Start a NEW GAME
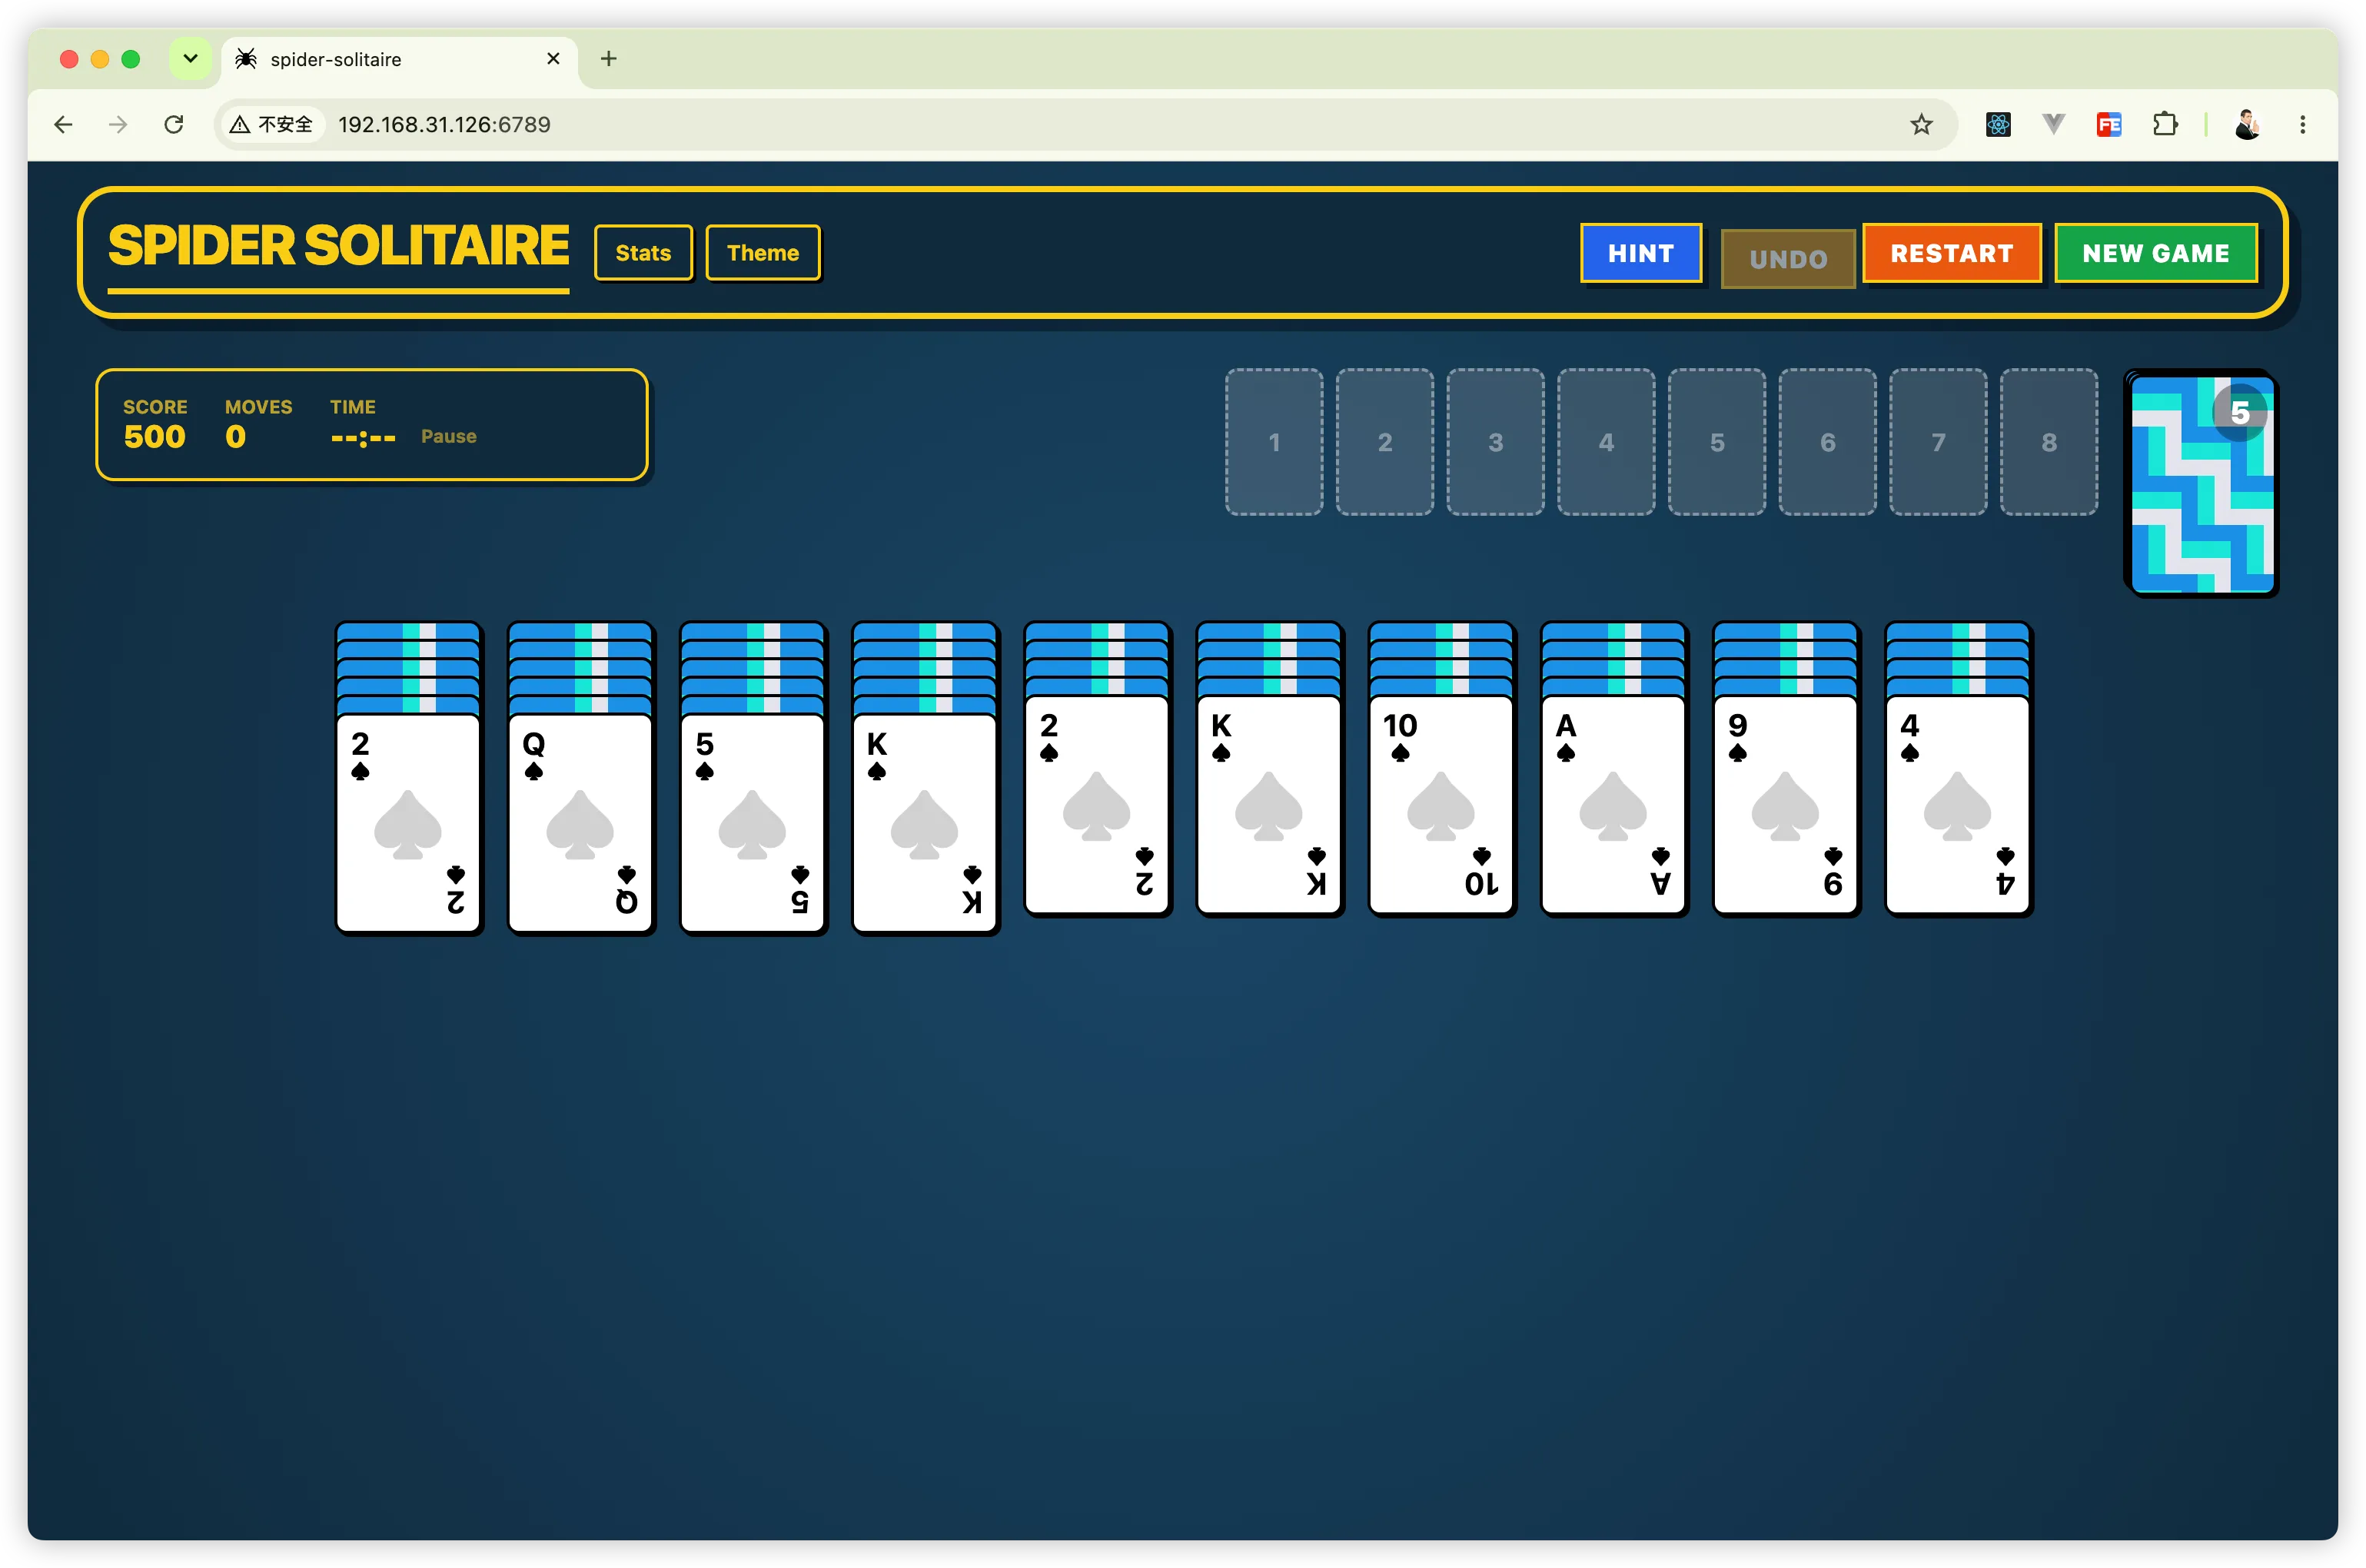 pyautogui.click(x=2155, y=253)
